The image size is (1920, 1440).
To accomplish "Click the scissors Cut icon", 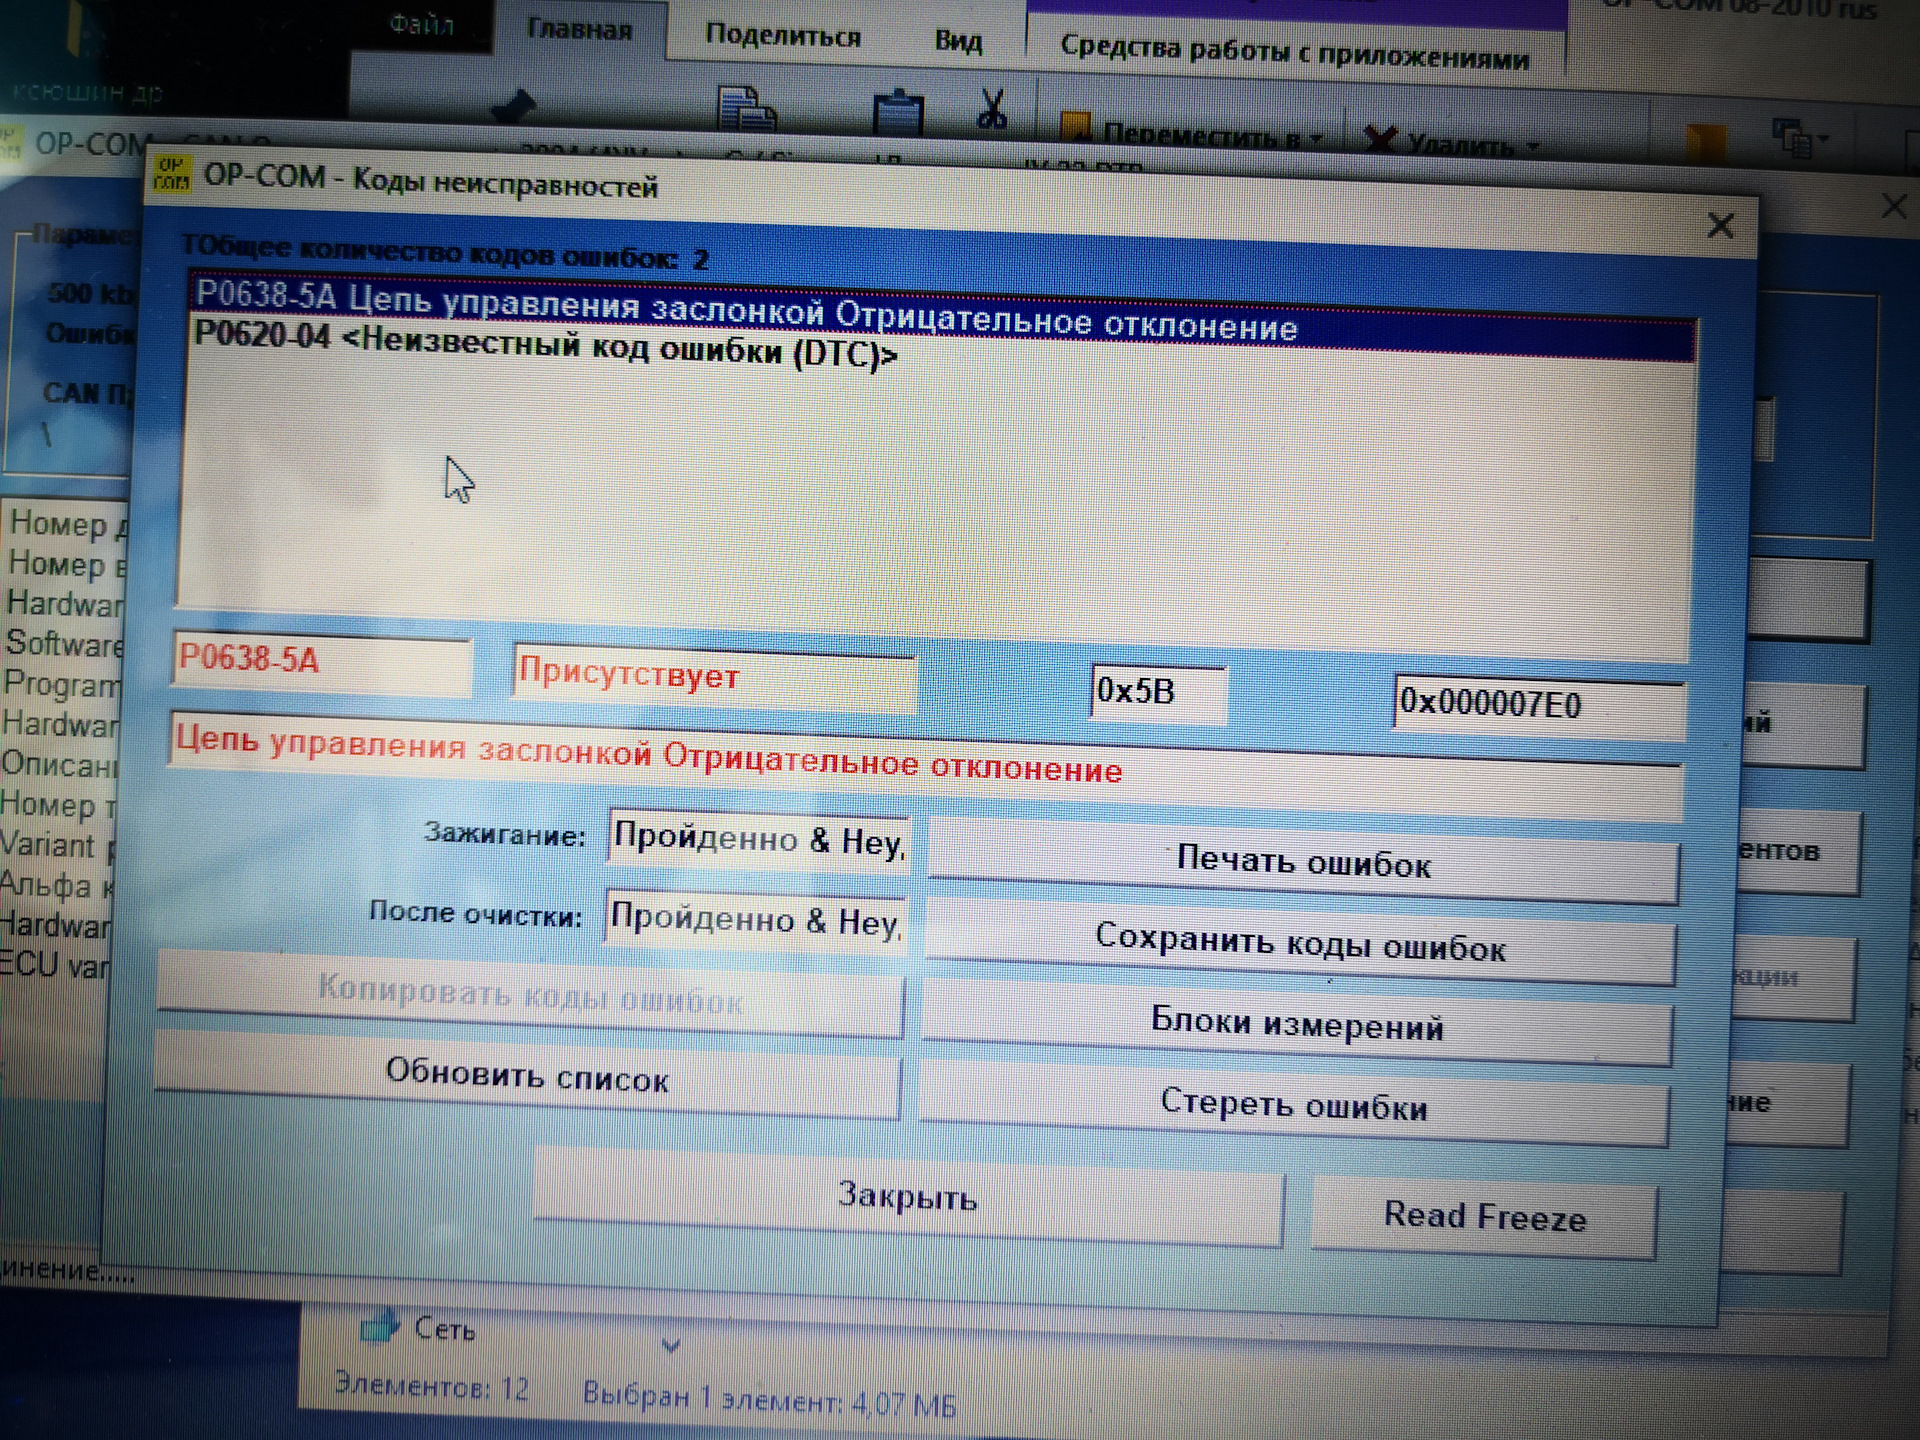I will [991, 110].
